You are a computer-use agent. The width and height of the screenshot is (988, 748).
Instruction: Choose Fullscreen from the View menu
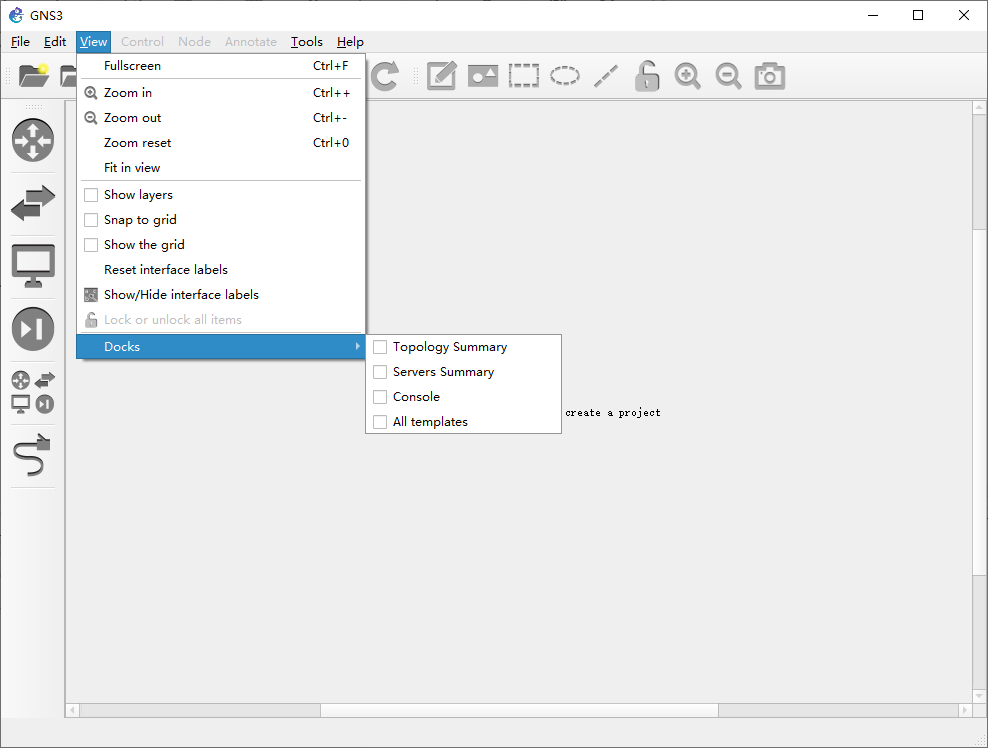coord(221,66)
